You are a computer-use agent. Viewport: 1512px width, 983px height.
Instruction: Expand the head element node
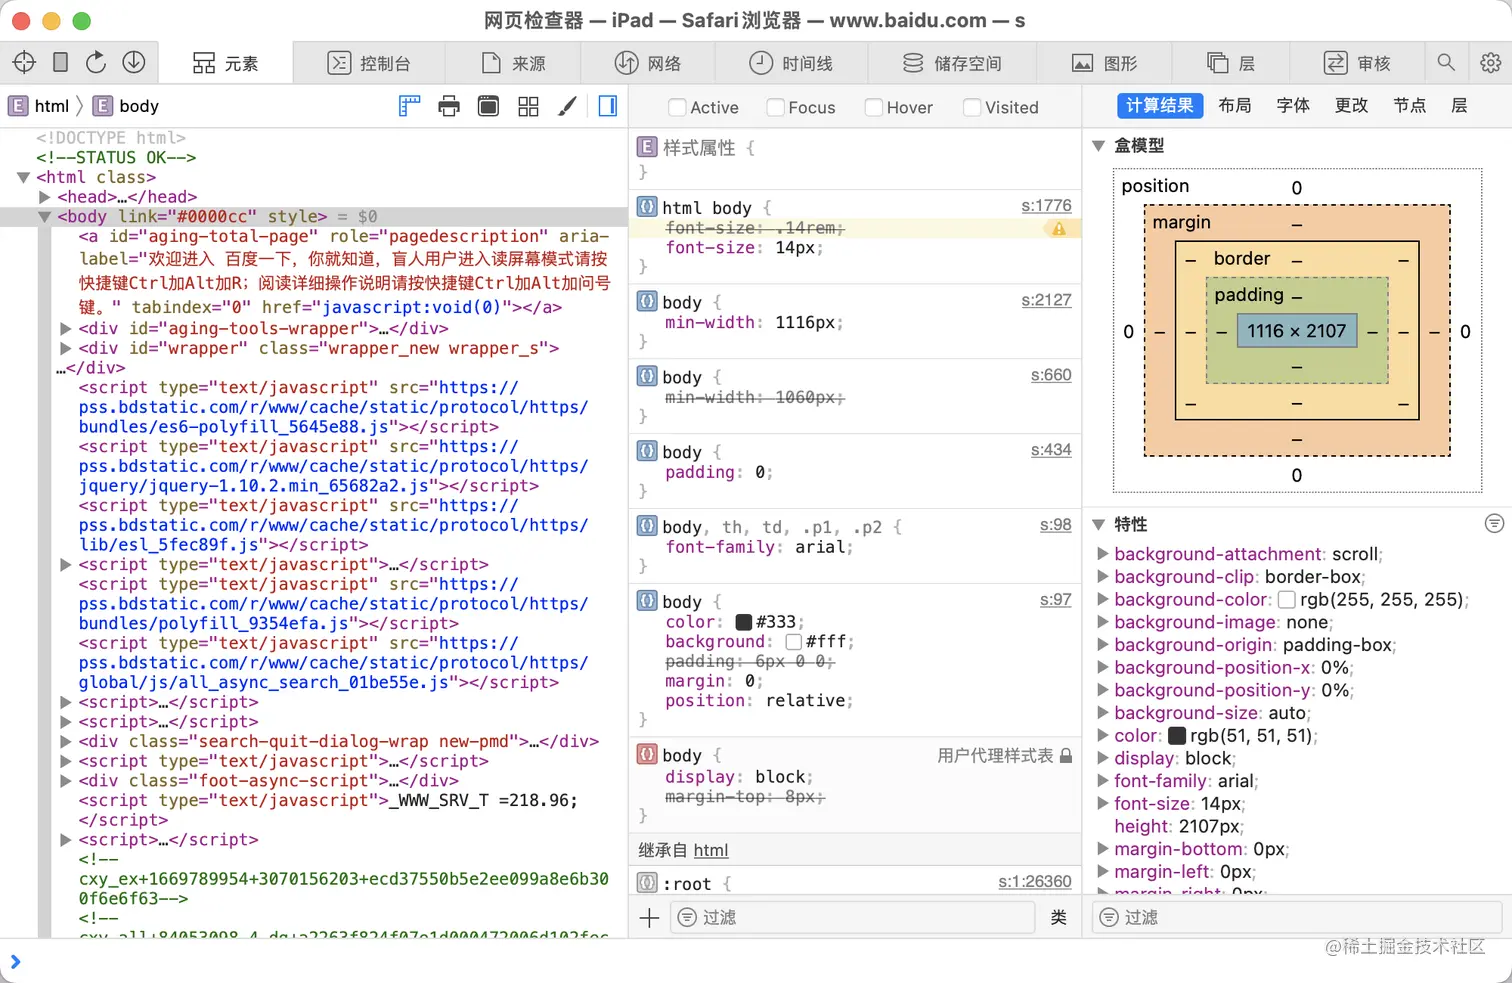point(44,197)
